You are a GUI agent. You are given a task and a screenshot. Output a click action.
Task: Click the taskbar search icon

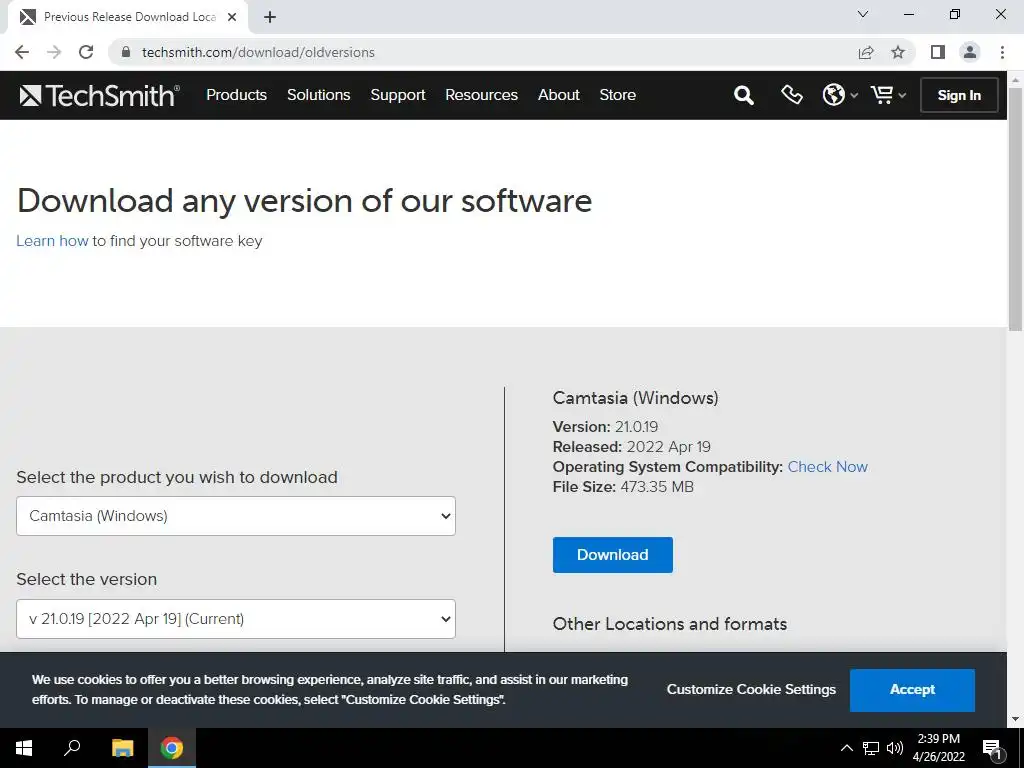(x=72, y=748)
